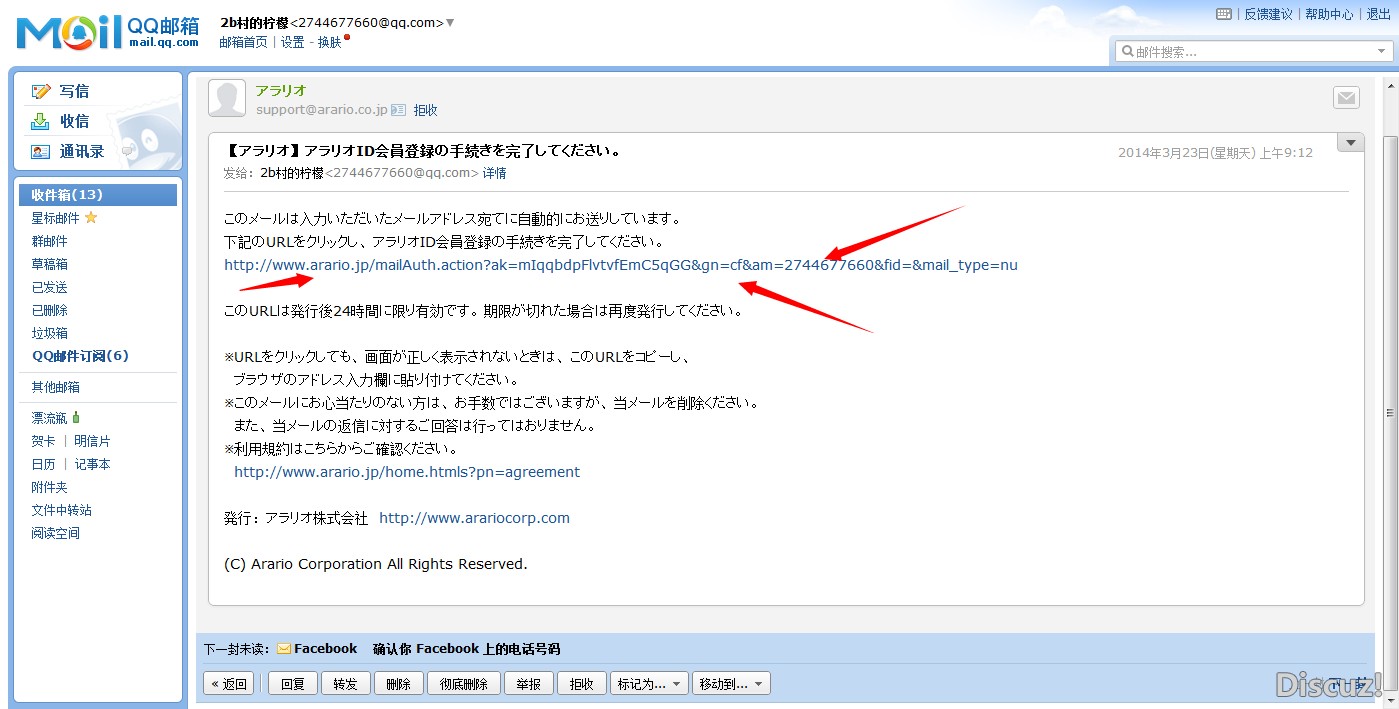Open the contacts (通讯录) icon
Image resolution: width=1399 pixels, height=709 pixels.
(x=40, y=152)
